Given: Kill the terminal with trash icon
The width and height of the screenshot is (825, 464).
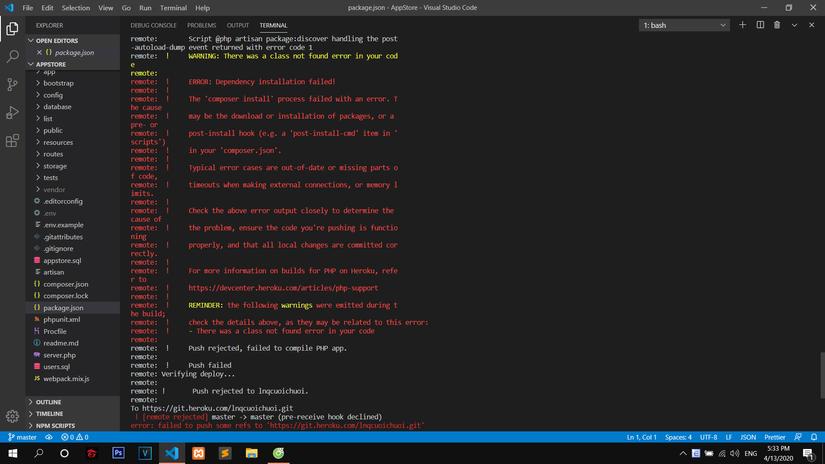Looking at the screenshot, I should point(777,25).
